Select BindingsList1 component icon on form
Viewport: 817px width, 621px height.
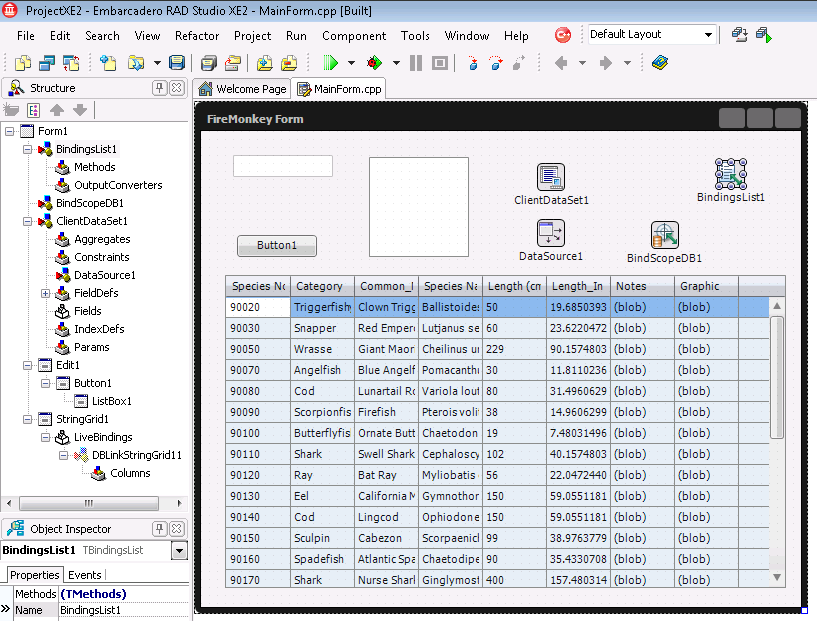click(x=731, y=174)
